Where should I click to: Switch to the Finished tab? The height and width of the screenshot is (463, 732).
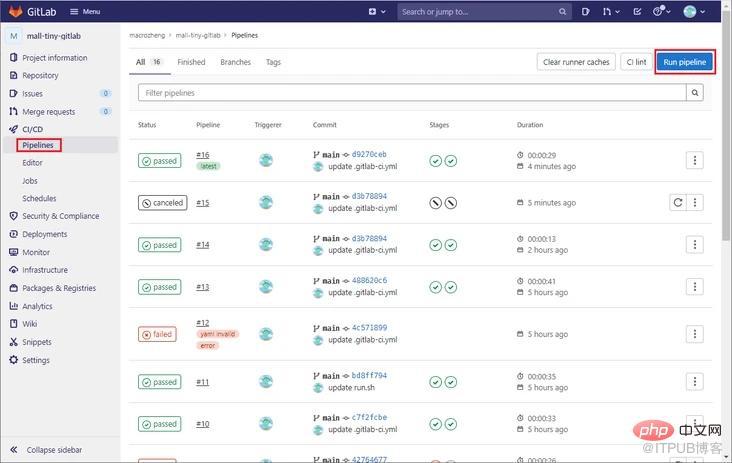[191, 62]
